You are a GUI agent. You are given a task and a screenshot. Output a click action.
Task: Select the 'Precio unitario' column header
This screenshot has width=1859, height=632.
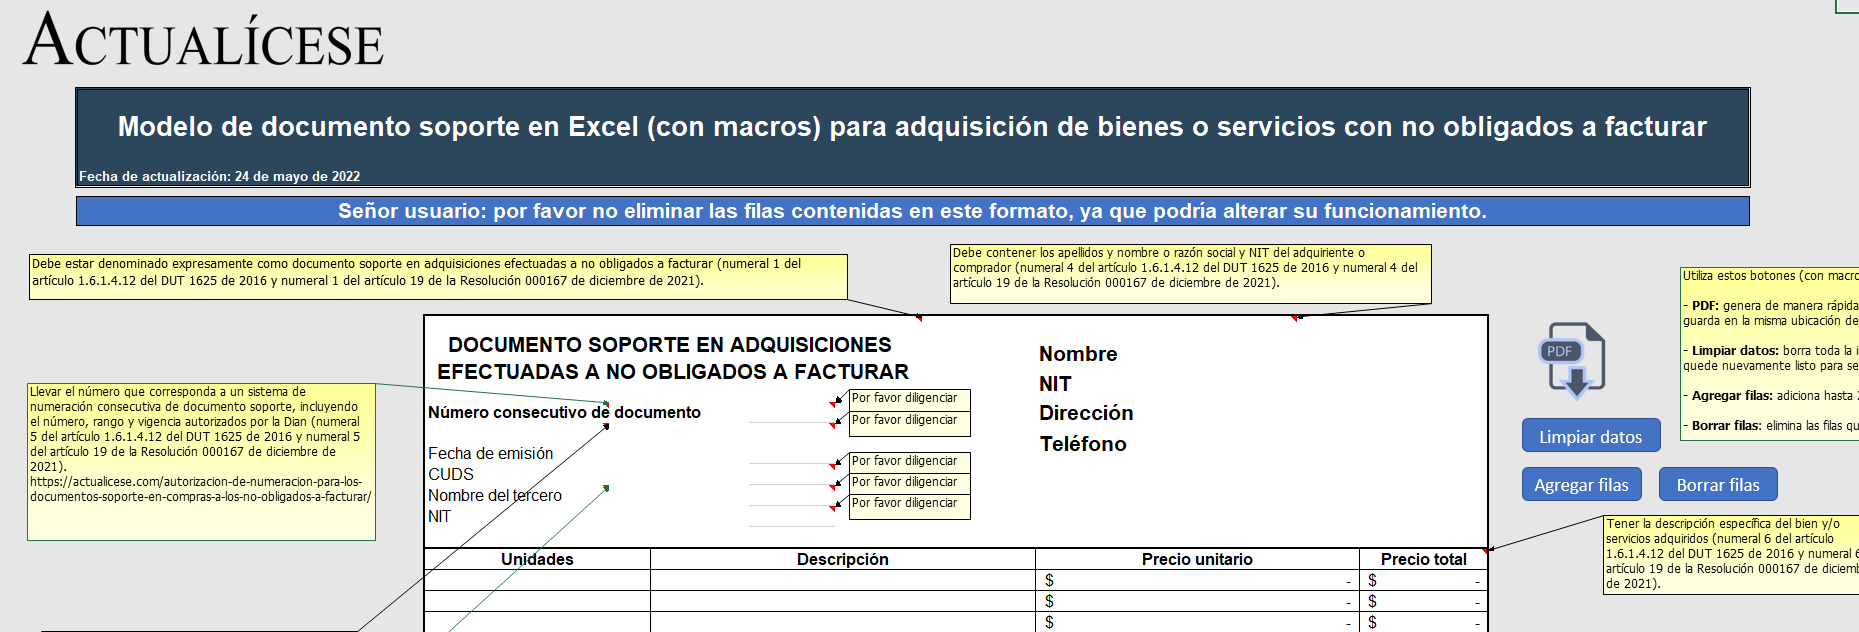click(x=1197, y=559)
